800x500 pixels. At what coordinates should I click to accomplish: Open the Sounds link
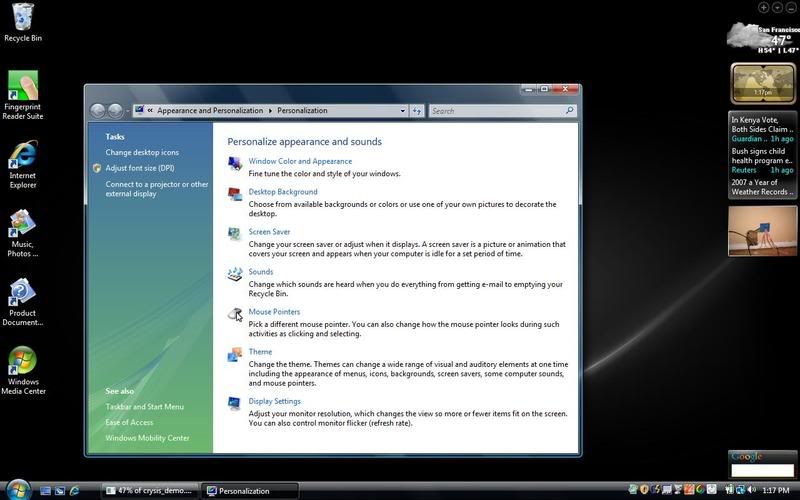[261, 272]
